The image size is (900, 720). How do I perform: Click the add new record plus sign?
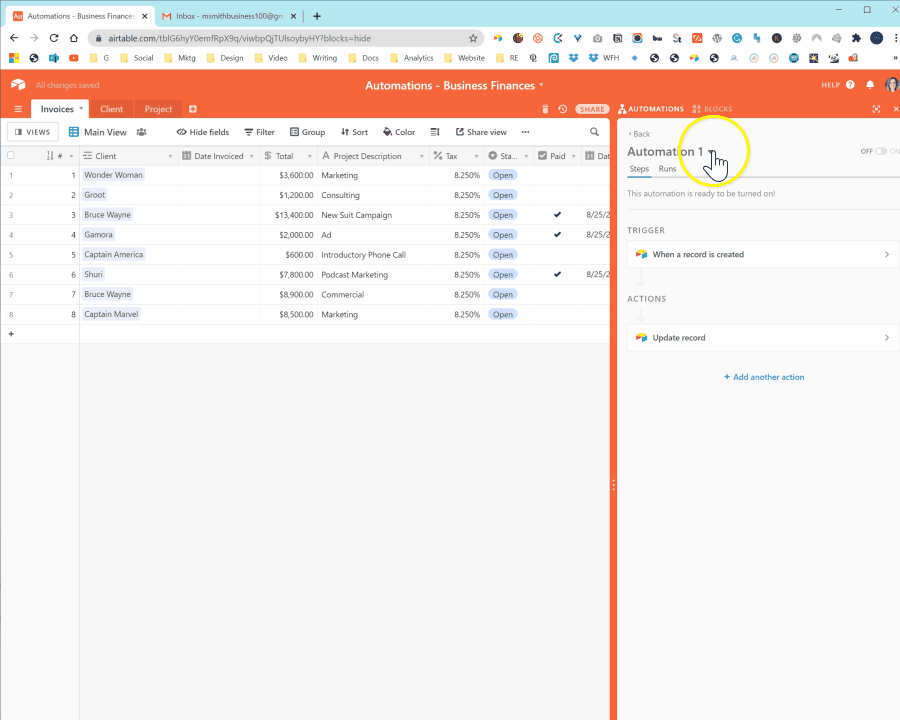tap(11, 333)
